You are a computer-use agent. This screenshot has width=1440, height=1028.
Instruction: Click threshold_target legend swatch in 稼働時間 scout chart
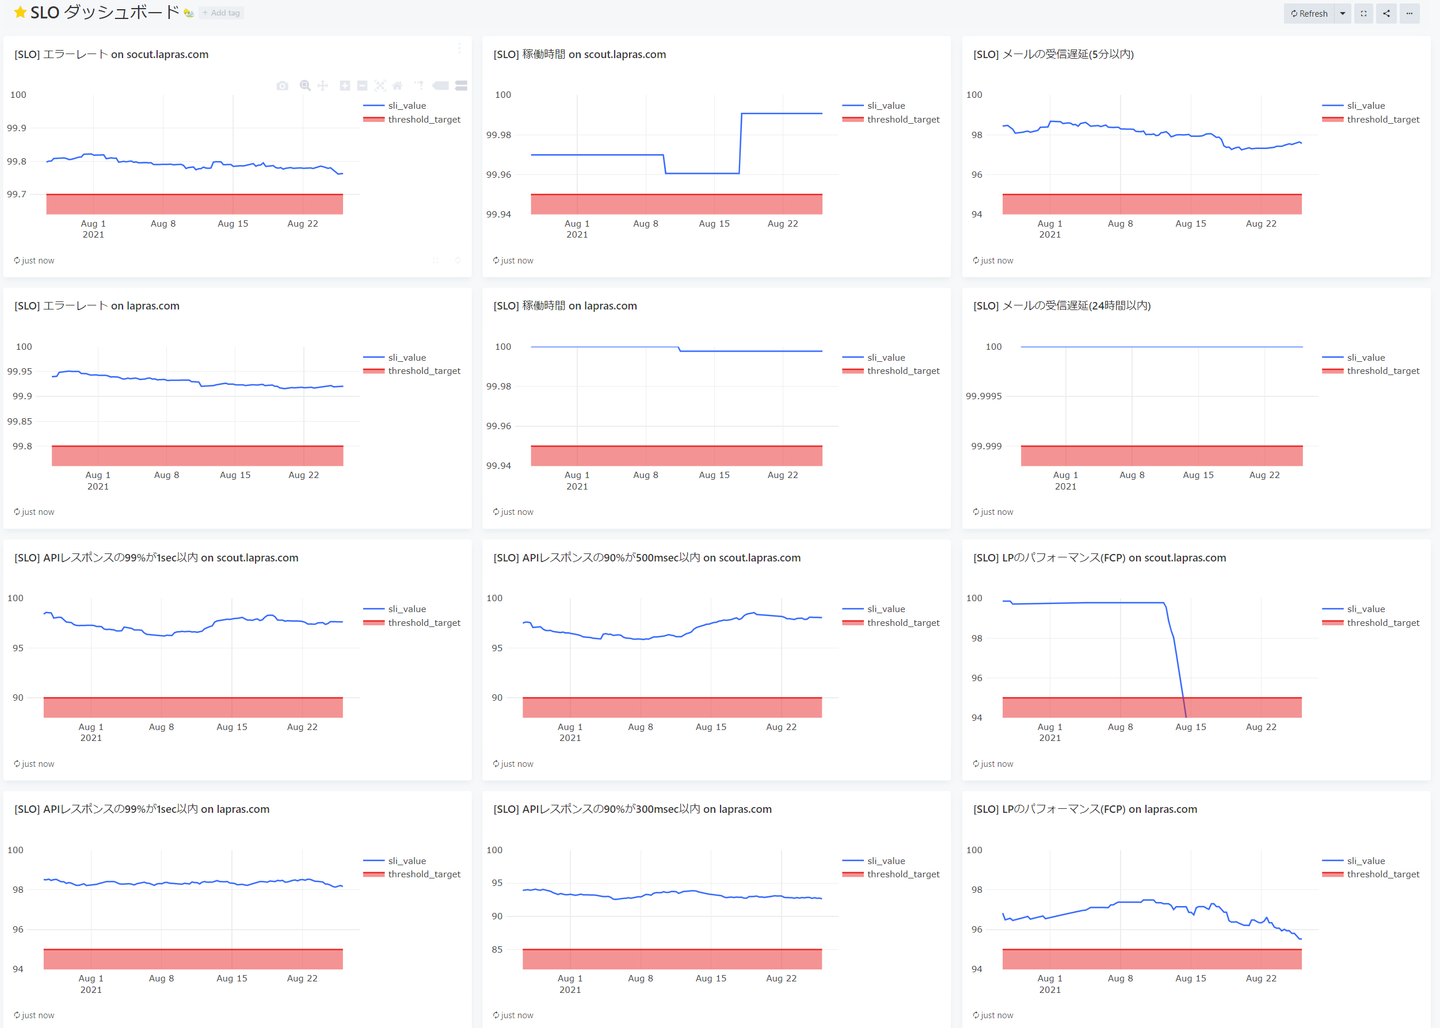[x=852, y=119]
